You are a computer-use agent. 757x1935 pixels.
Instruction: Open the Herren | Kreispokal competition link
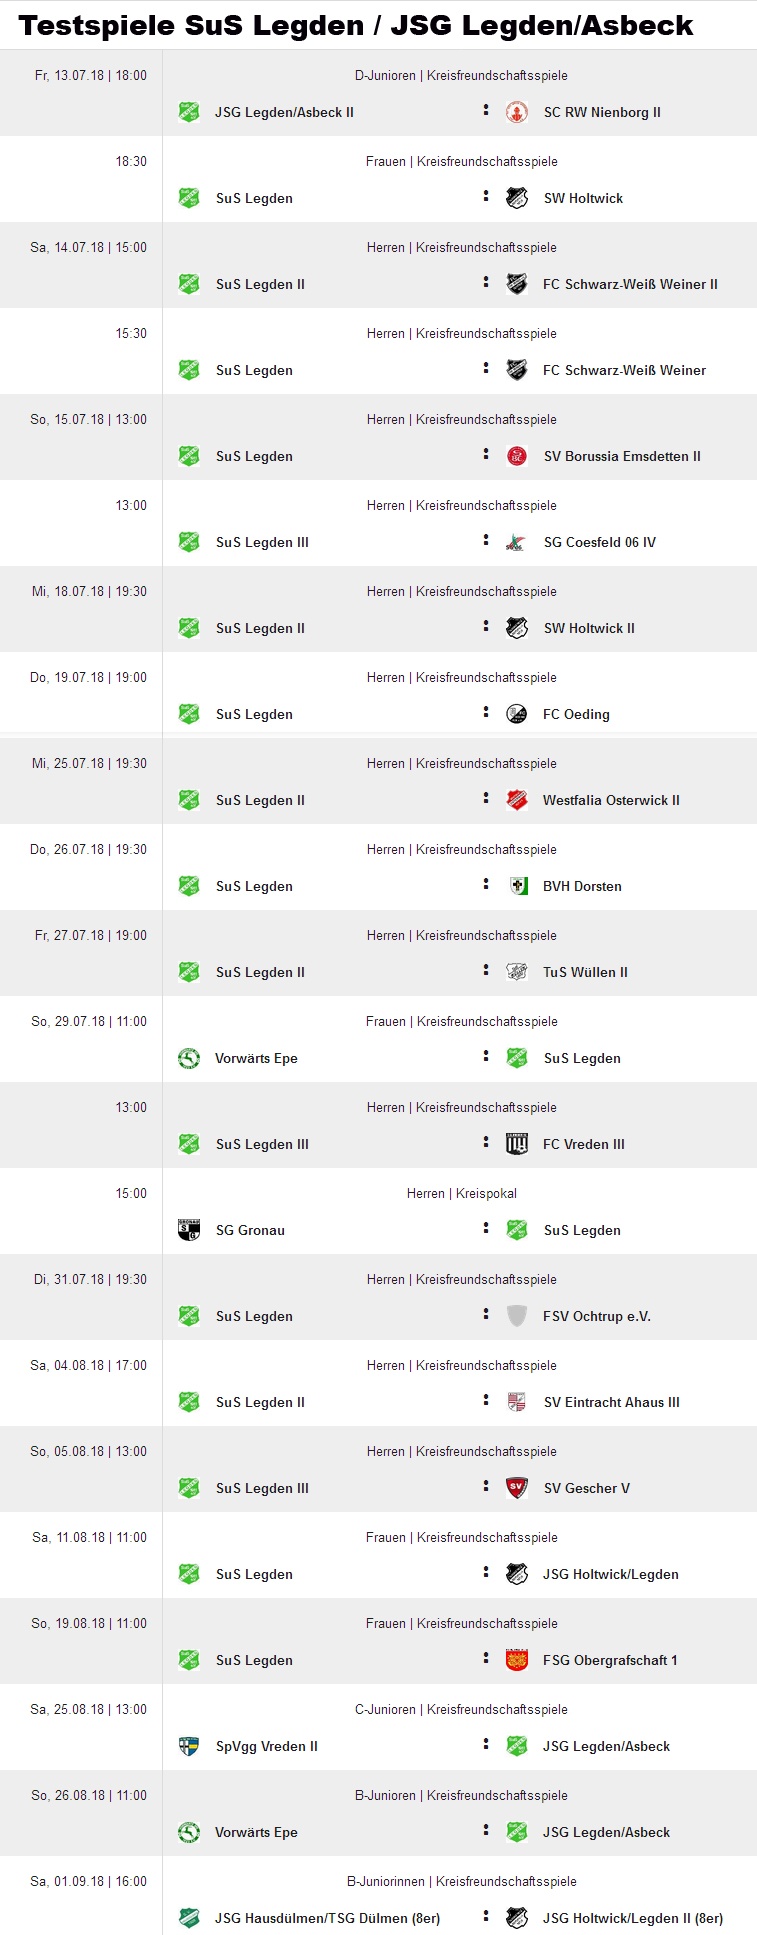point(462,1193)
